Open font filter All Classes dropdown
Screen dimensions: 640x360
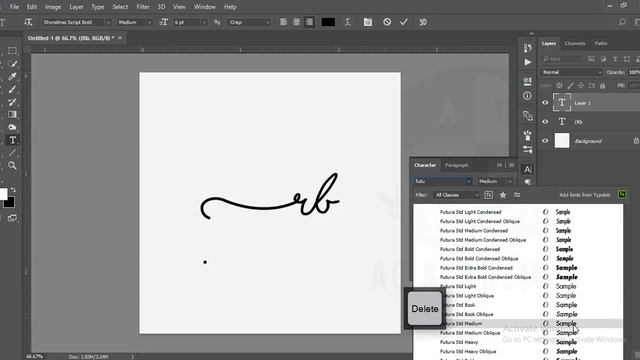(x=457, y=195)
